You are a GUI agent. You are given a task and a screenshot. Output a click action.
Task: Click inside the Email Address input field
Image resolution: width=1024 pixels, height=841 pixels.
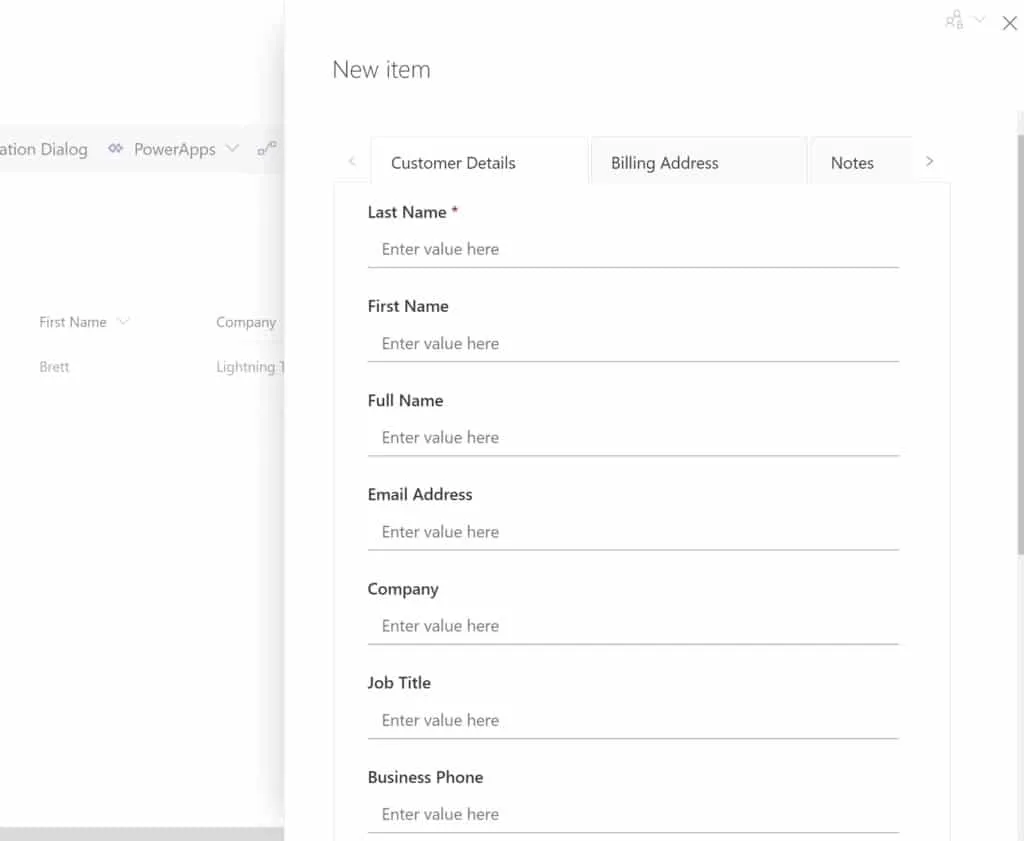click(630, 531)
